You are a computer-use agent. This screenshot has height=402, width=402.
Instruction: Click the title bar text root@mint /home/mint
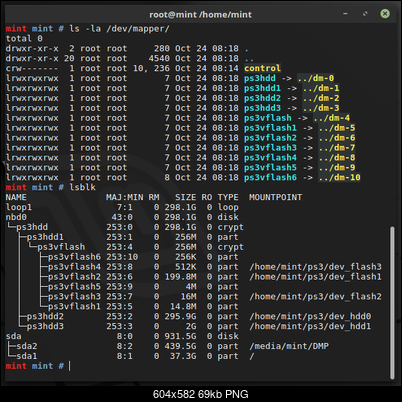pyautogui.click(x=200, y=15)
